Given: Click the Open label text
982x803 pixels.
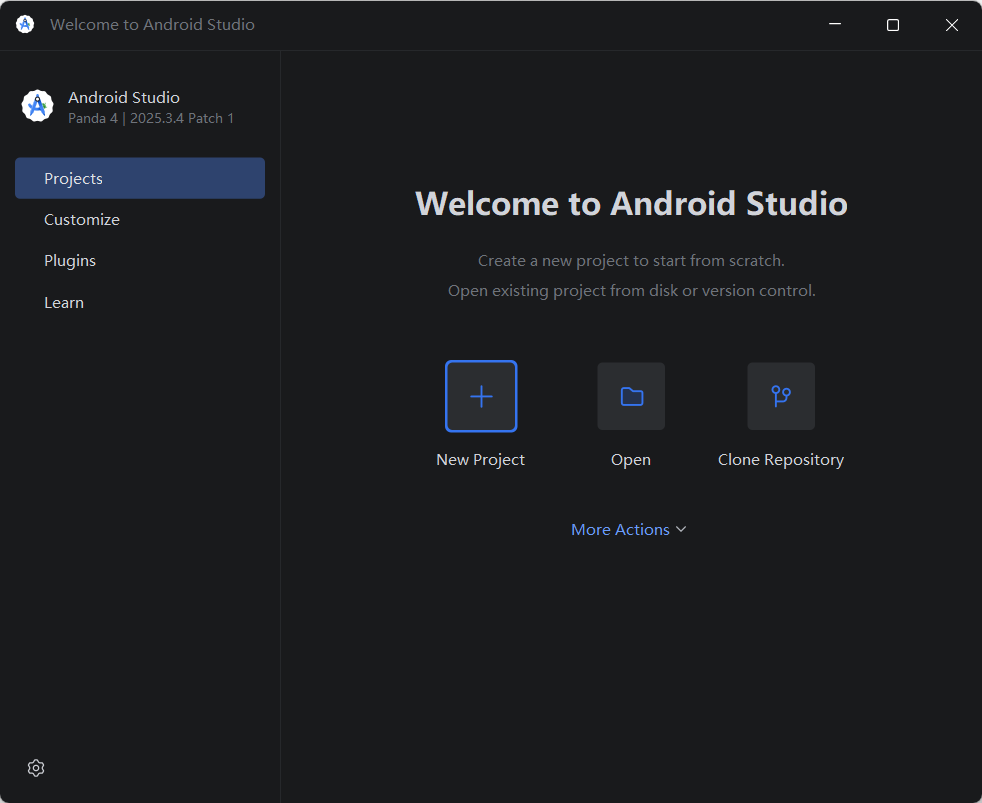Looking at the screenshot, I should (x=631, y=460).
